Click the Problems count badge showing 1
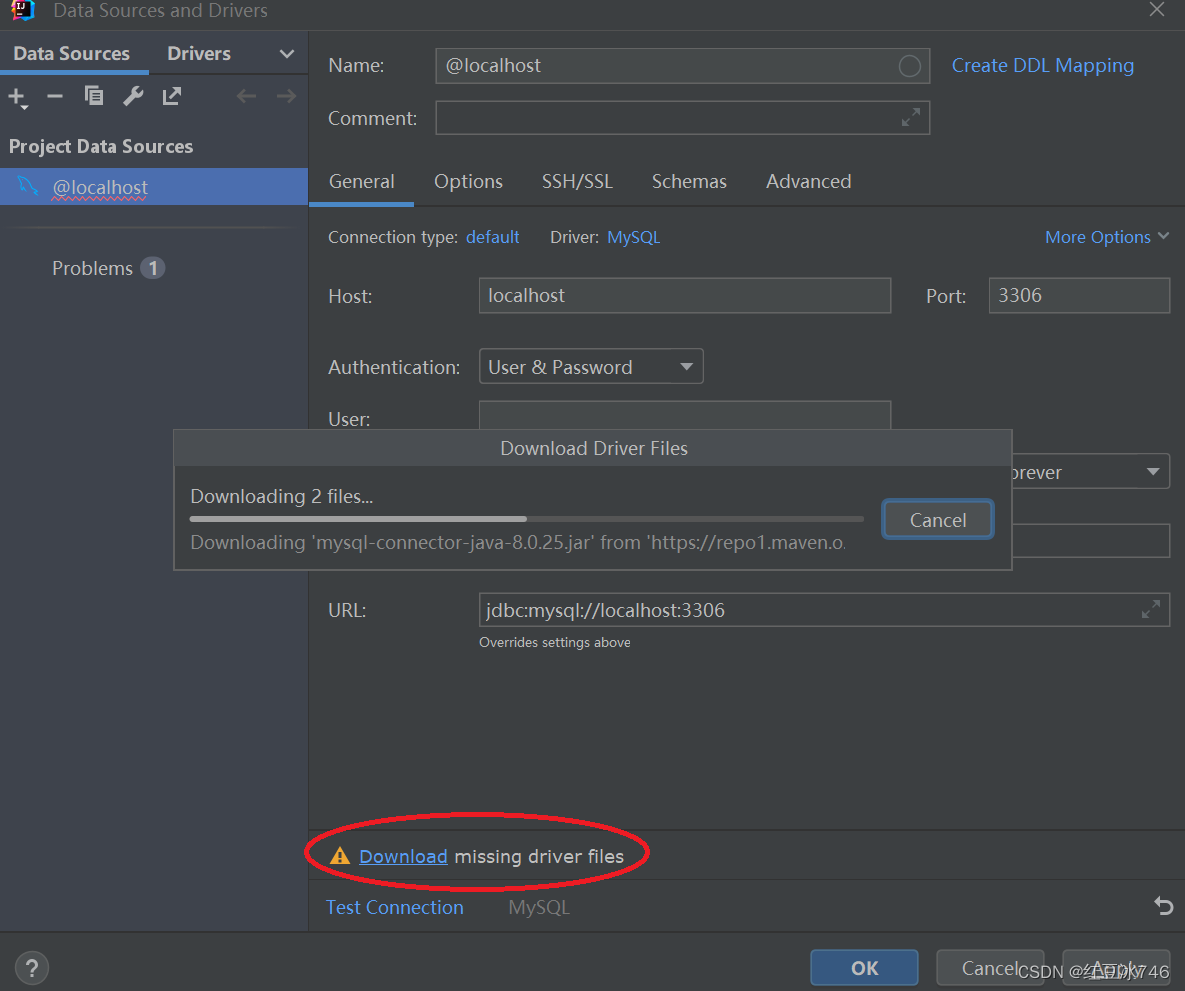 [x=153, y=268]
